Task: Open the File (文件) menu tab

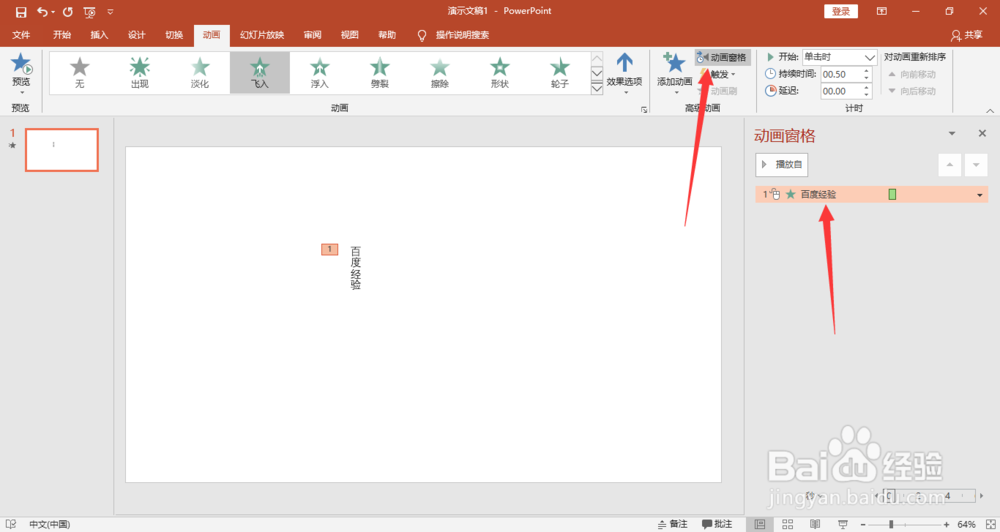Action: [21, 35]
